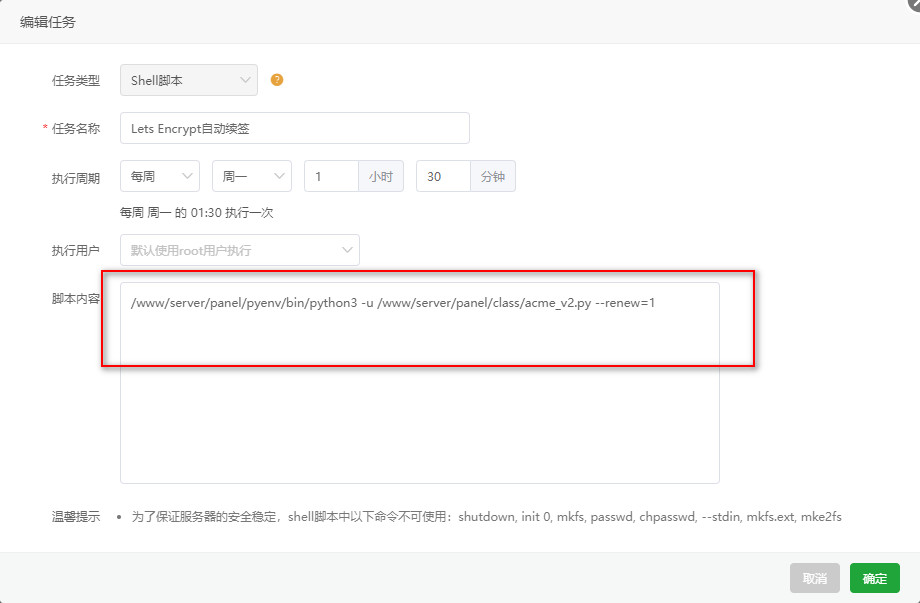Screen dimensions: 920x603
Task: Focus the minute input showing 30
Action: coord(443,176)
